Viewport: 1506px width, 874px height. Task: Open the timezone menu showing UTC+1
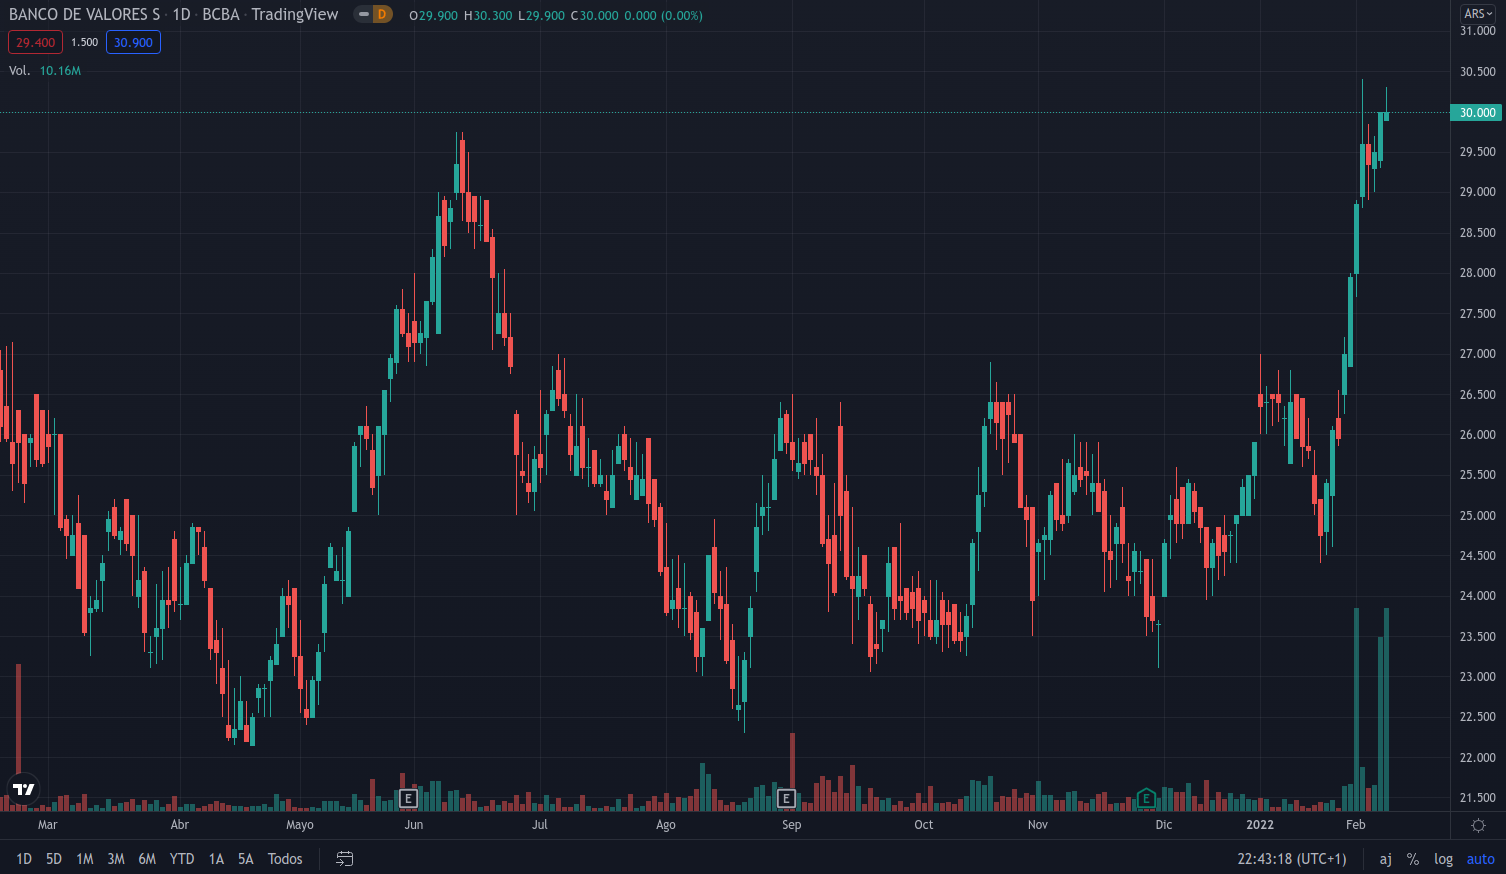pyautogui.click(x=1291, y=859)
